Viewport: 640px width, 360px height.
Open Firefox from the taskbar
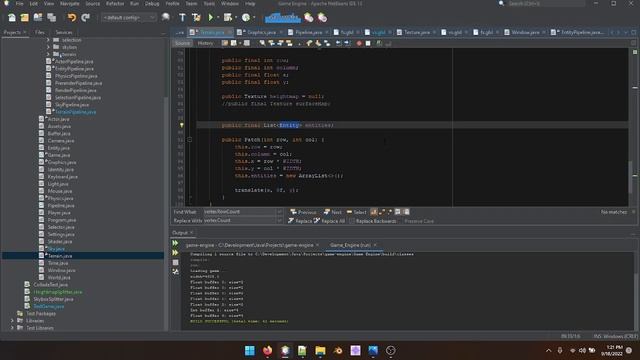[267, 350]
